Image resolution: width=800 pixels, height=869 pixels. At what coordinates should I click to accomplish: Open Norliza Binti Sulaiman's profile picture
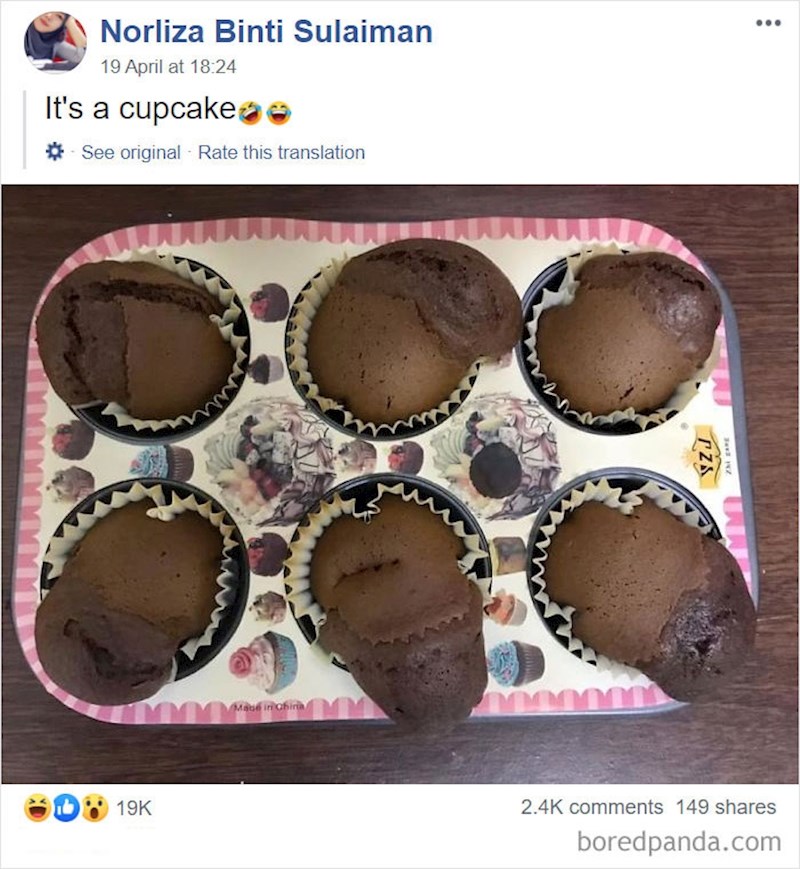point(55,43)
